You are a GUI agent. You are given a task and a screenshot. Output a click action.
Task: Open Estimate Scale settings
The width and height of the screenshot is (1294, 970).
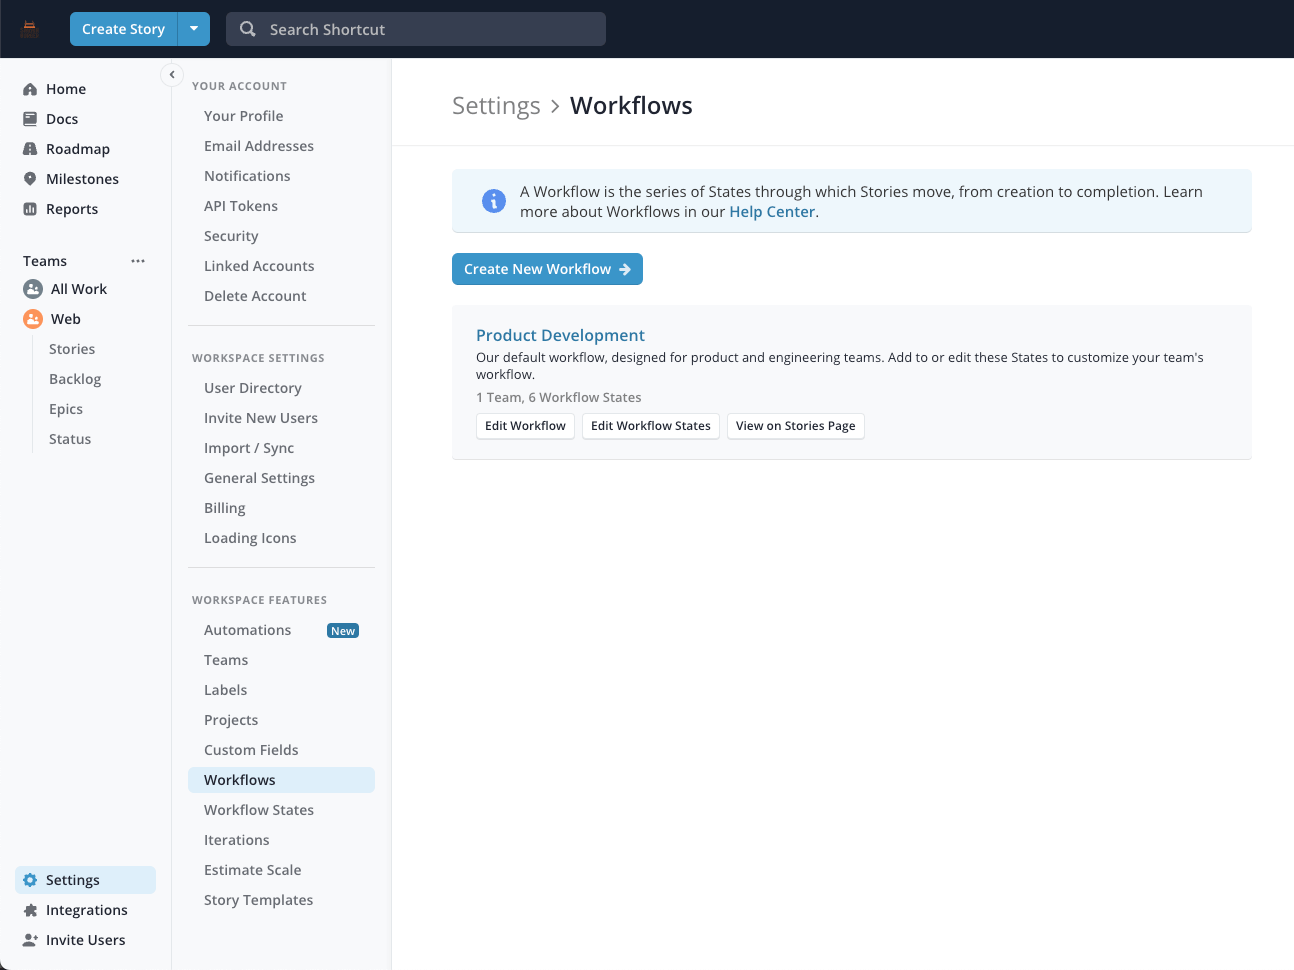click(x=253, y=870)
